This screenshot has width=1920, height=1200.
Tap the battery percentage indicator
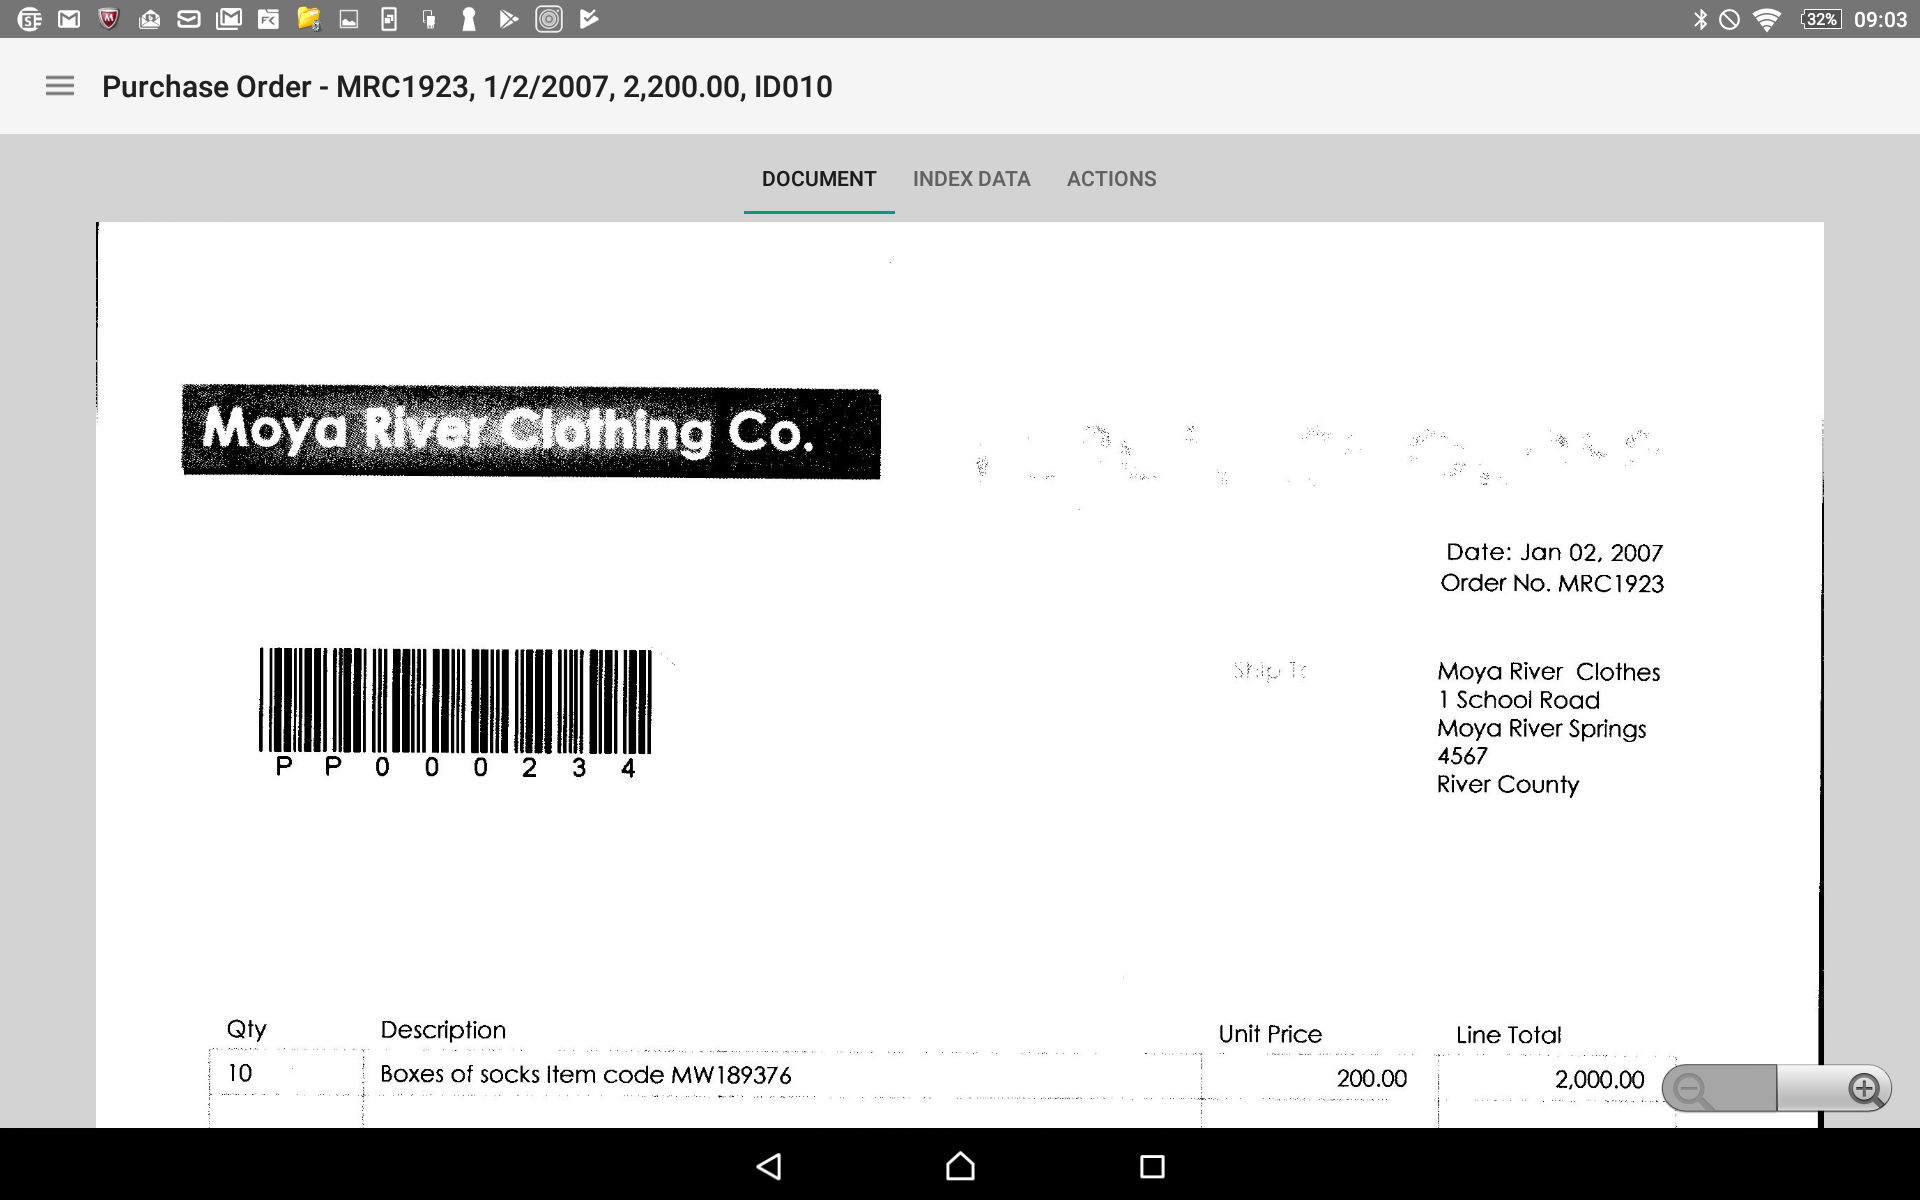pos(1823,18)
